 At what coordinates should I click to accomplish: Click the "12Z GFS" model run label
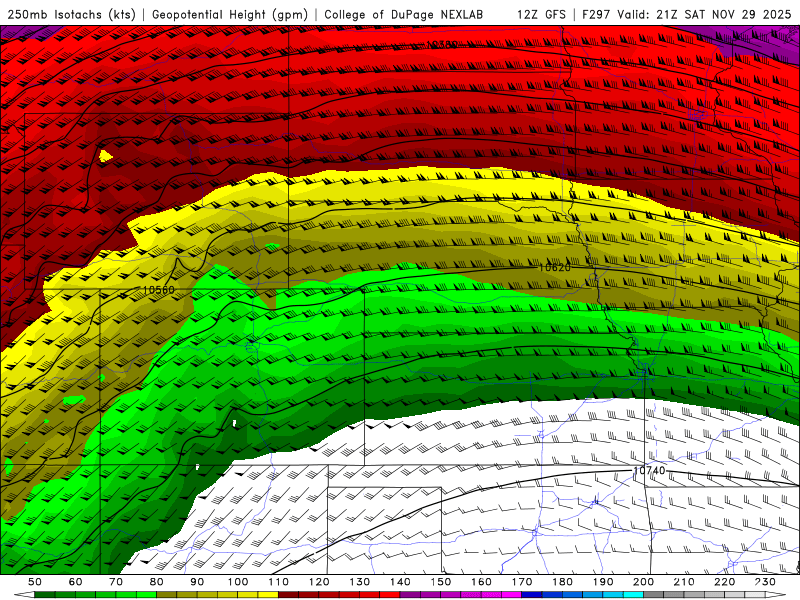[541, 14]
